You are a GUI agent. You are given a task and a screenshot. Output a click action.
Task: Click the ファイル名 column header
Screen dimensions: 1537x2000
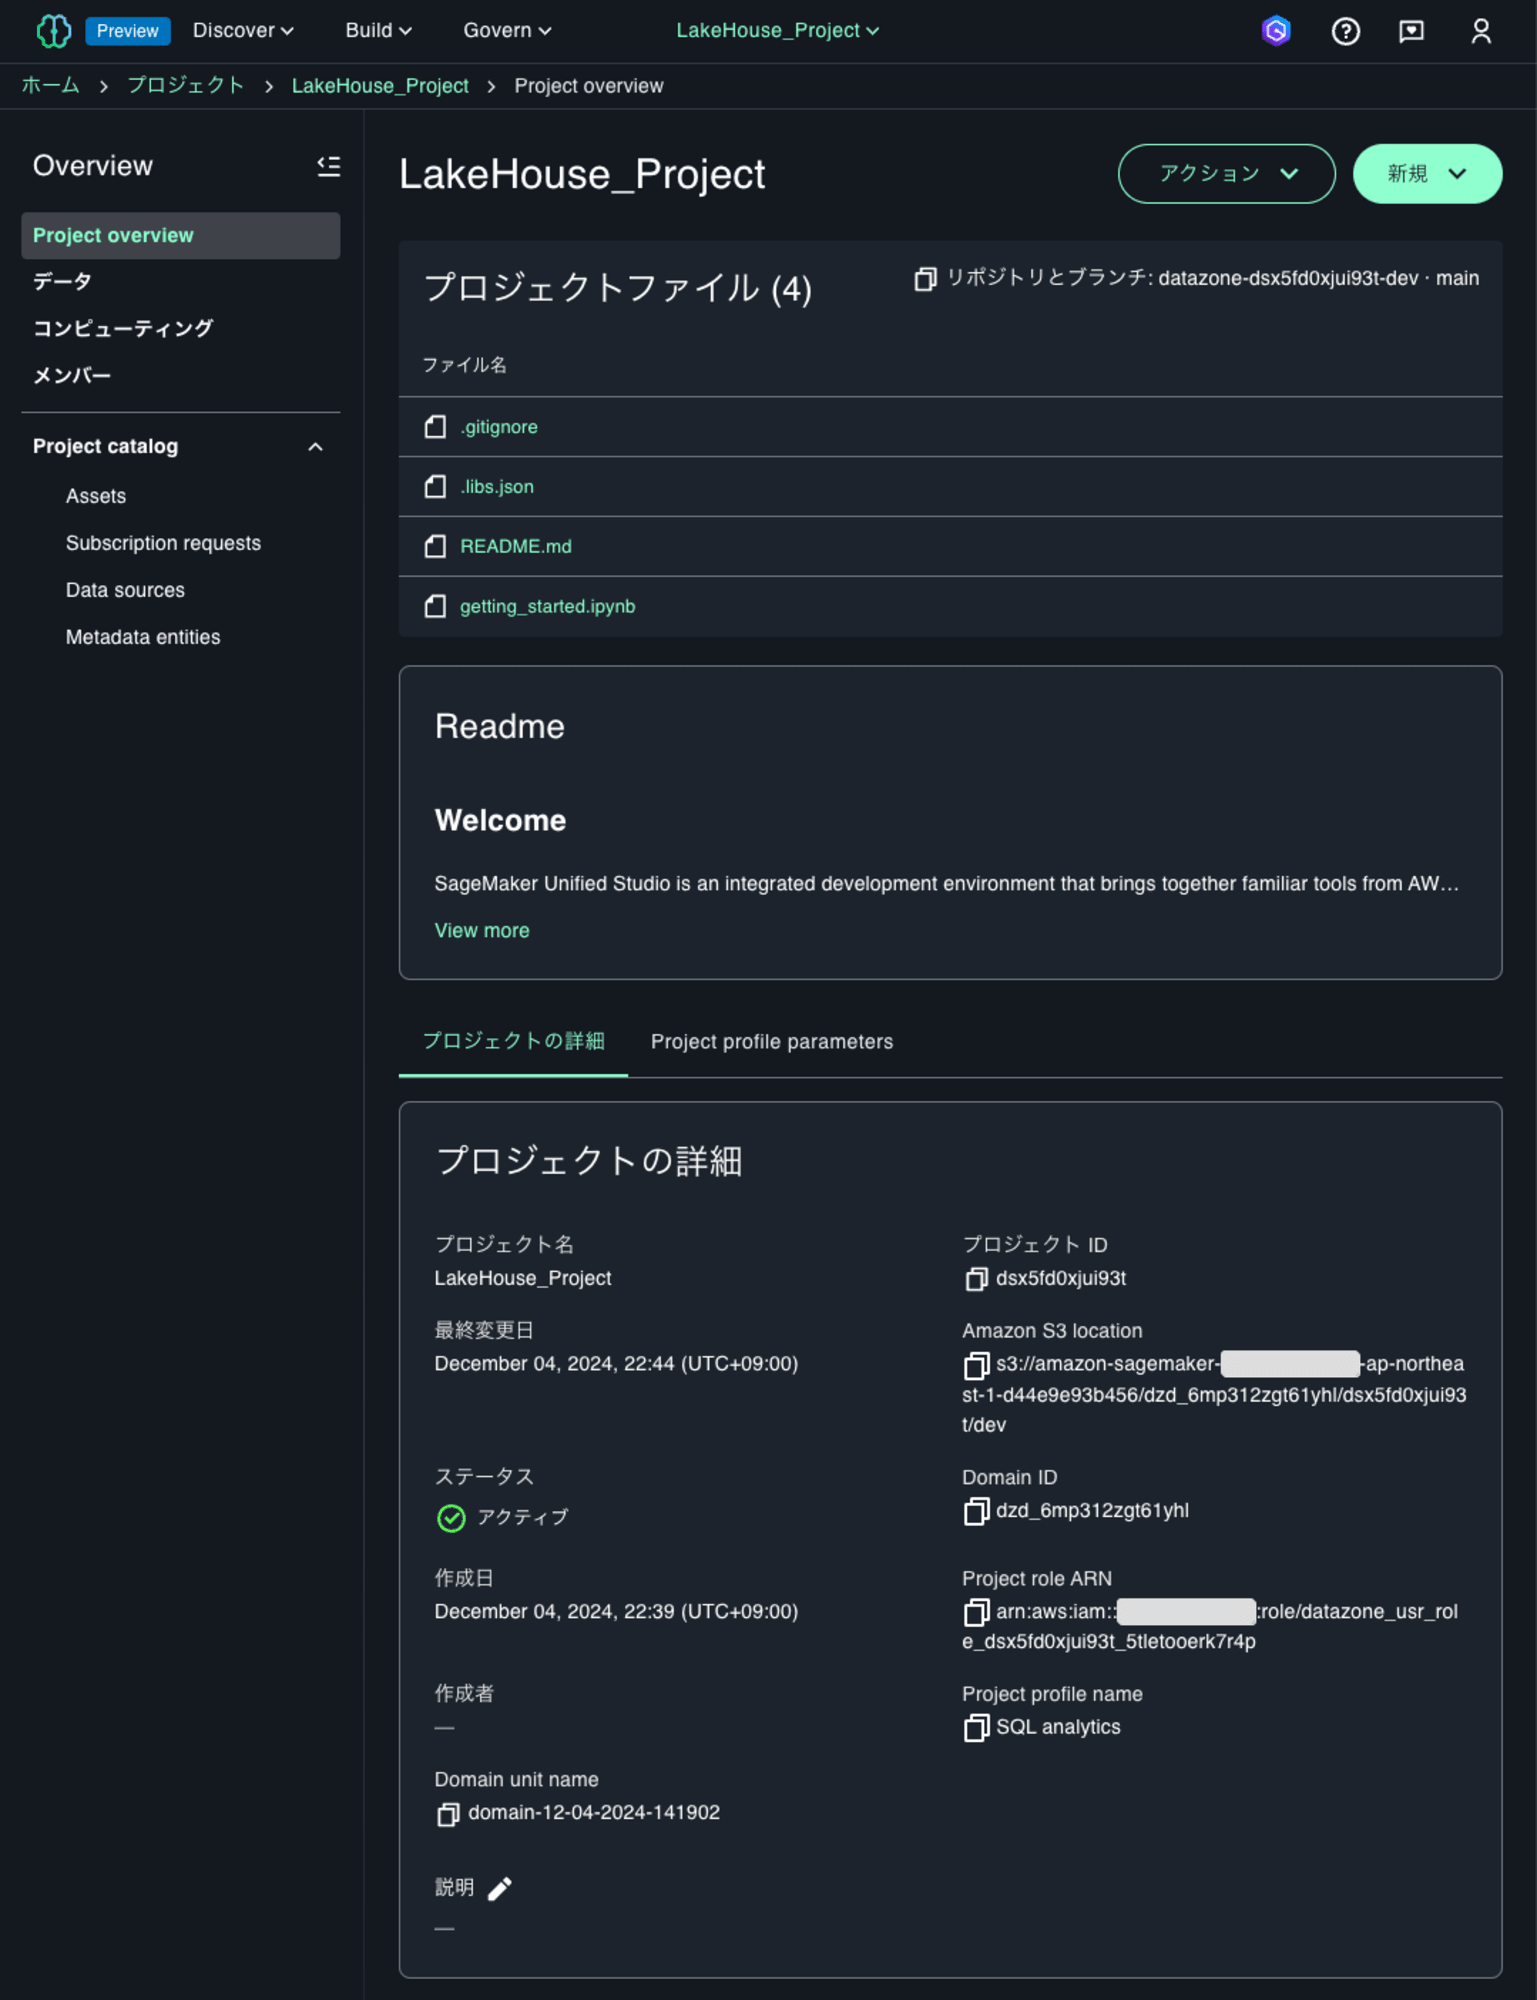point(464,365)
